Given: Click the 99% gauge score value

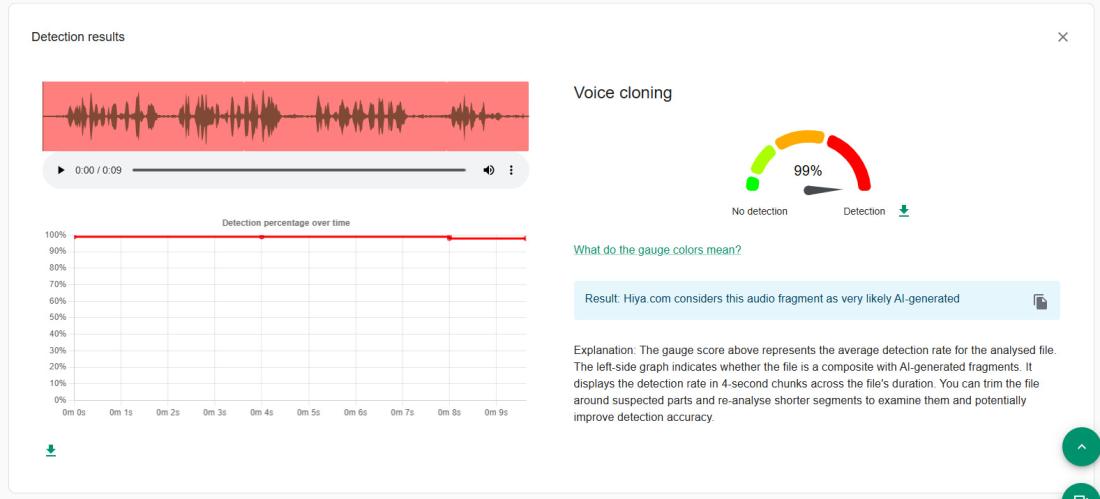Looking at the screenshot, I should 807,170.
